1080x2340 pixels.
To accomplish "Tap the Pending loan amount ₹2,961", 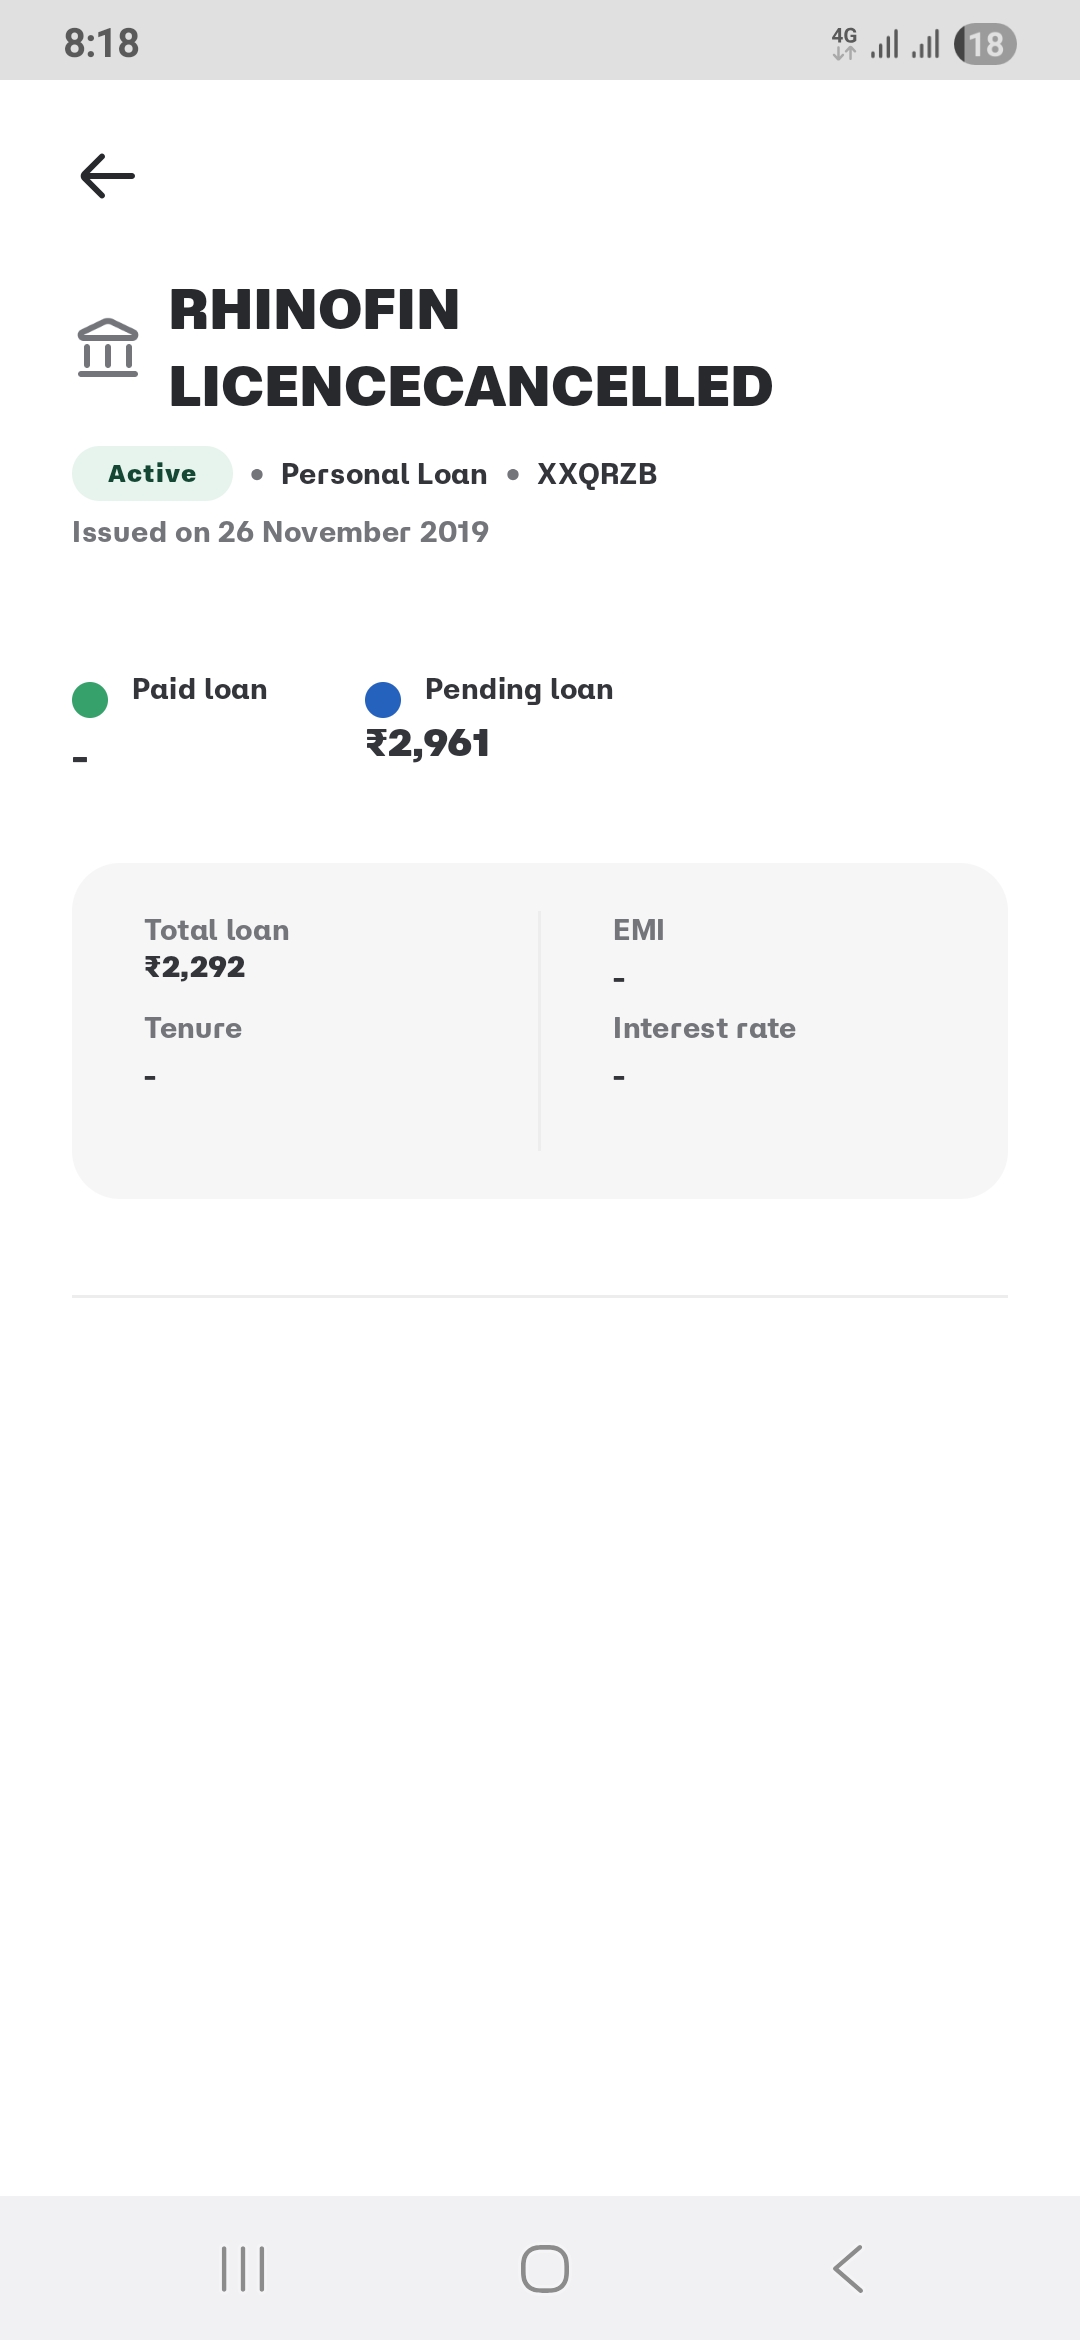I will click(428, 743).
